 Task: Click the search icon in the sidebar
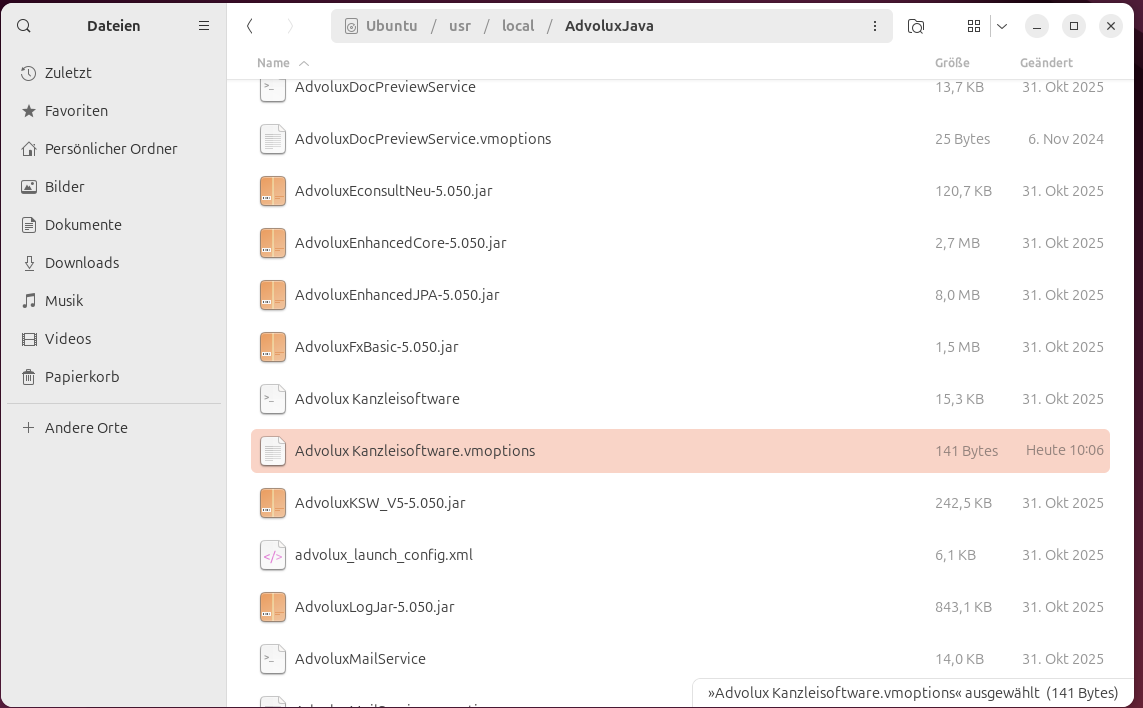tap(24, 26)
